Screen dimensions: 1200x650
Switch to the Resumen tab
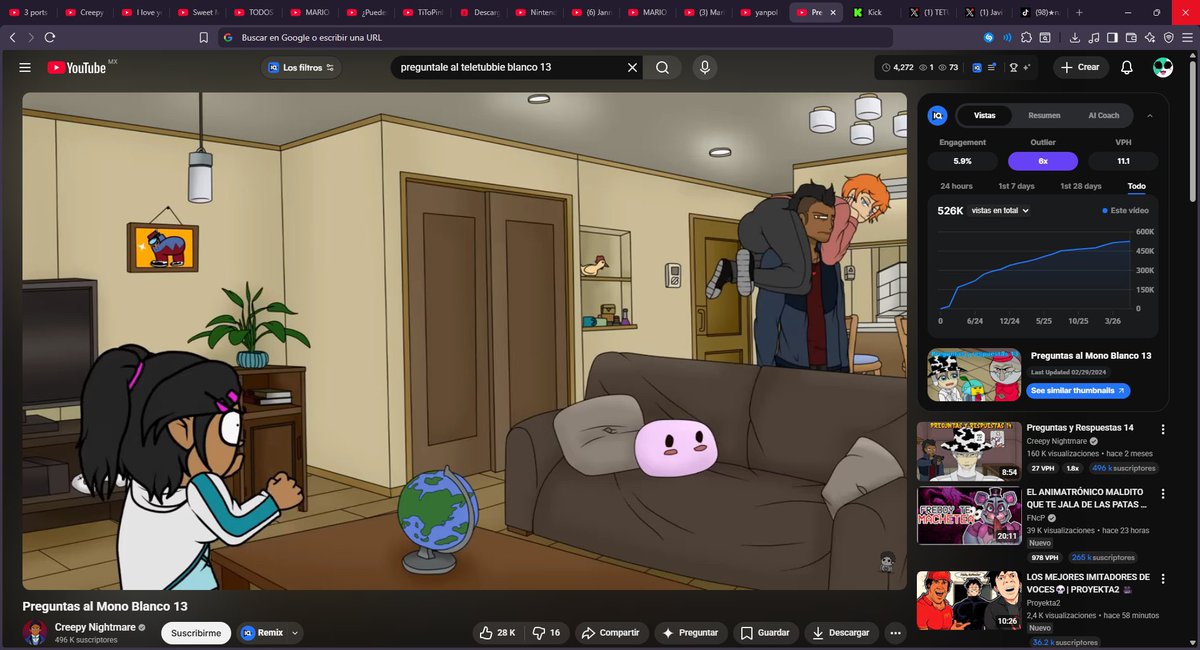(1044, 116)
